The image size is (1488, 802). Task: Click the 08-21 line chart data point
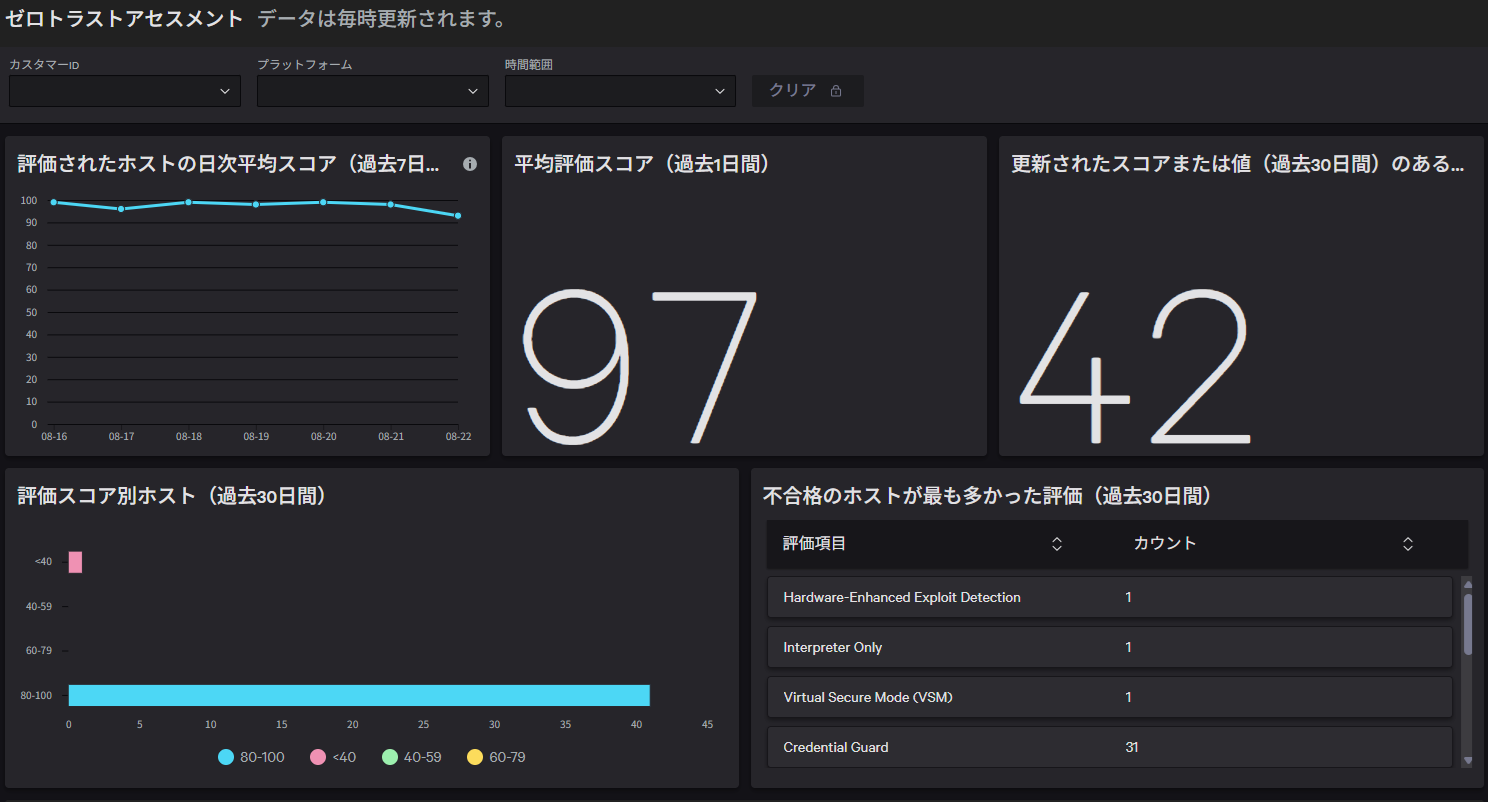coord(391,204)
